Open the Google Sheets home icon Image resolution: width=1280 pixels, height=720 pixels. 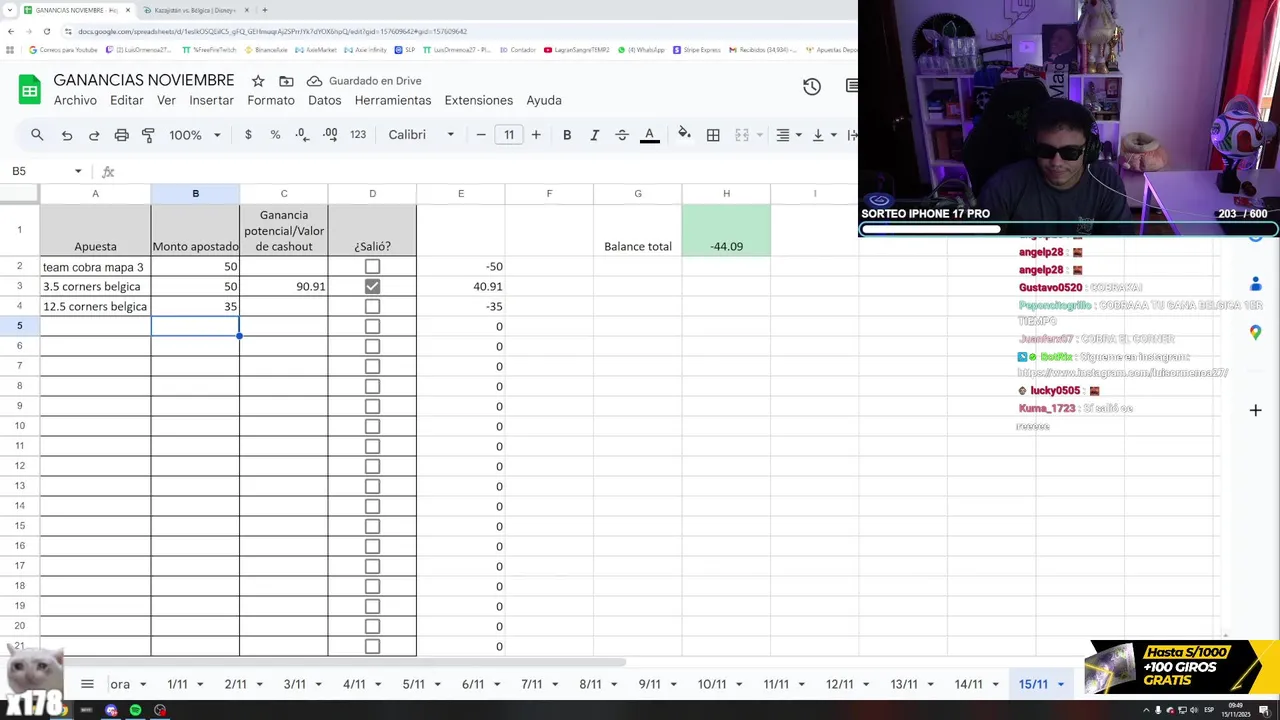point(29,90)
